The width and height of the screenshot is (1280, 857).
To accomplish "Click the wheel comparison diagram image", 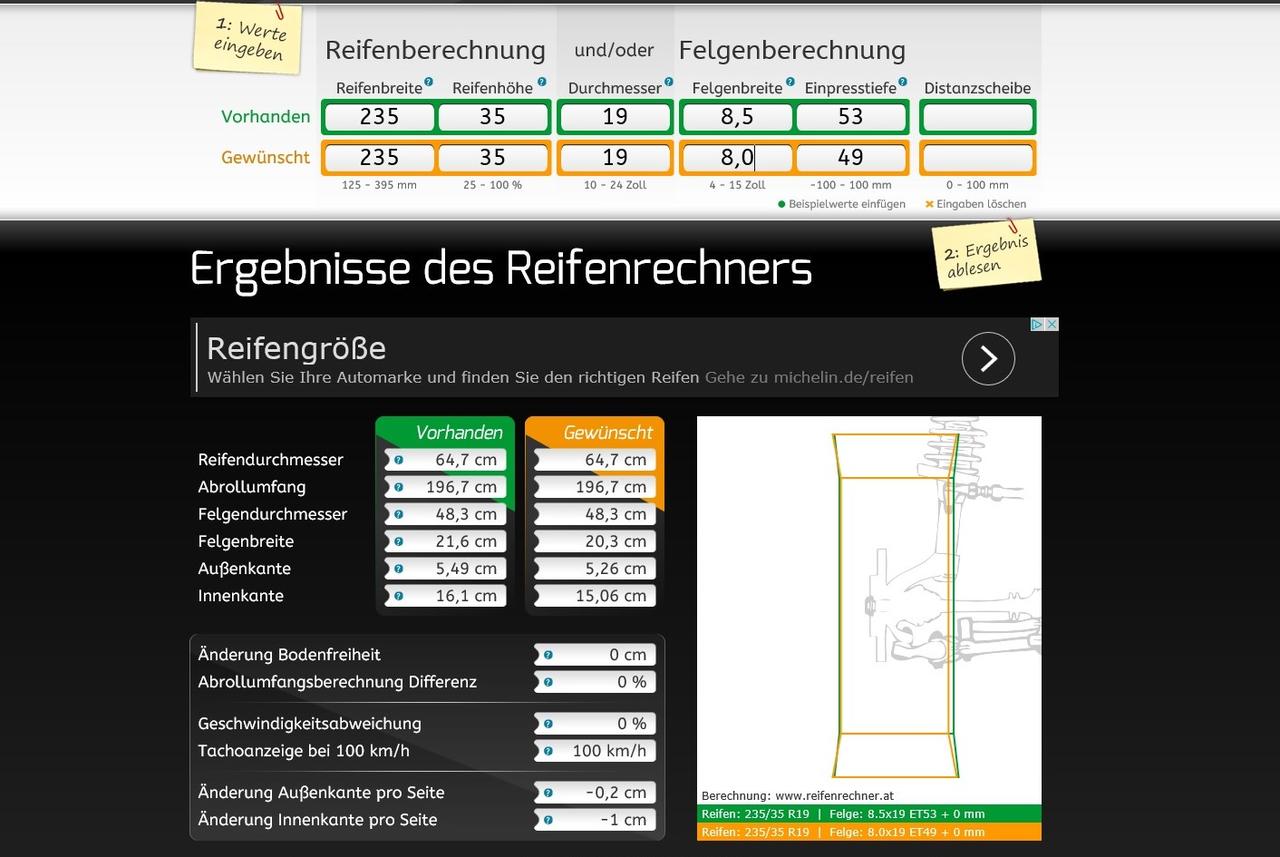I will (868, 600).
